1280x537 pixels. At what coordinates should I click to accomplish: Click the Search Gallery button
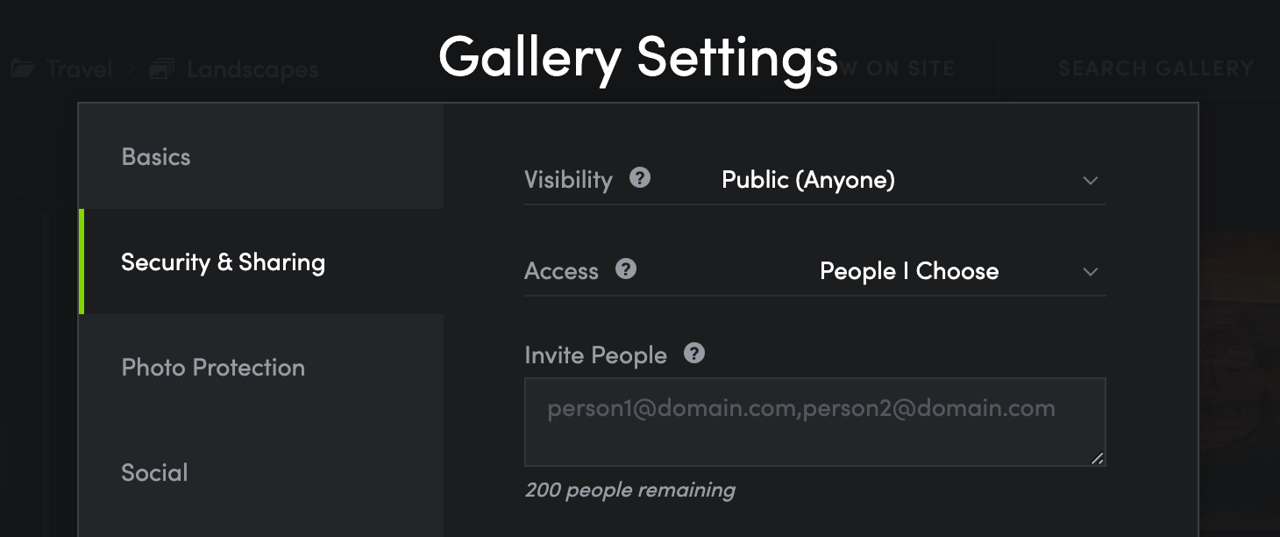click(x=1155, y=69)
